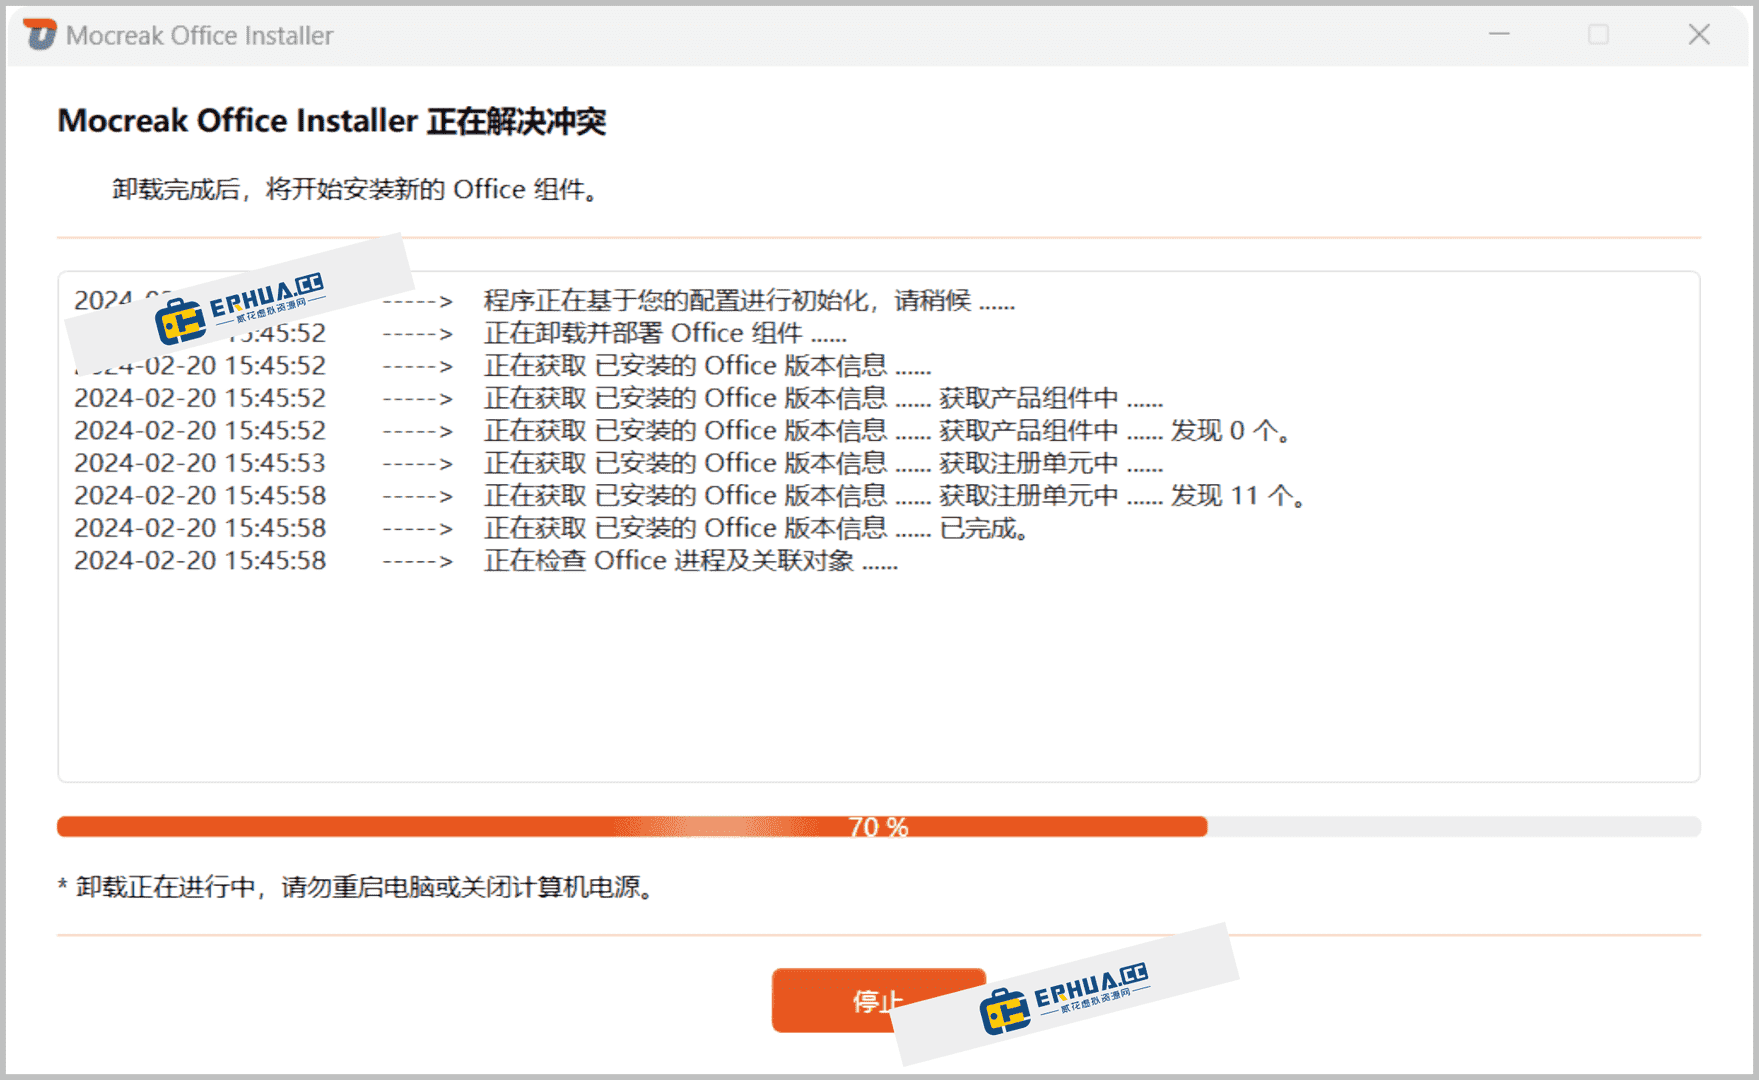
Task: Click the log entry showing 发现 0 个
Action: (x=886, y=430)
